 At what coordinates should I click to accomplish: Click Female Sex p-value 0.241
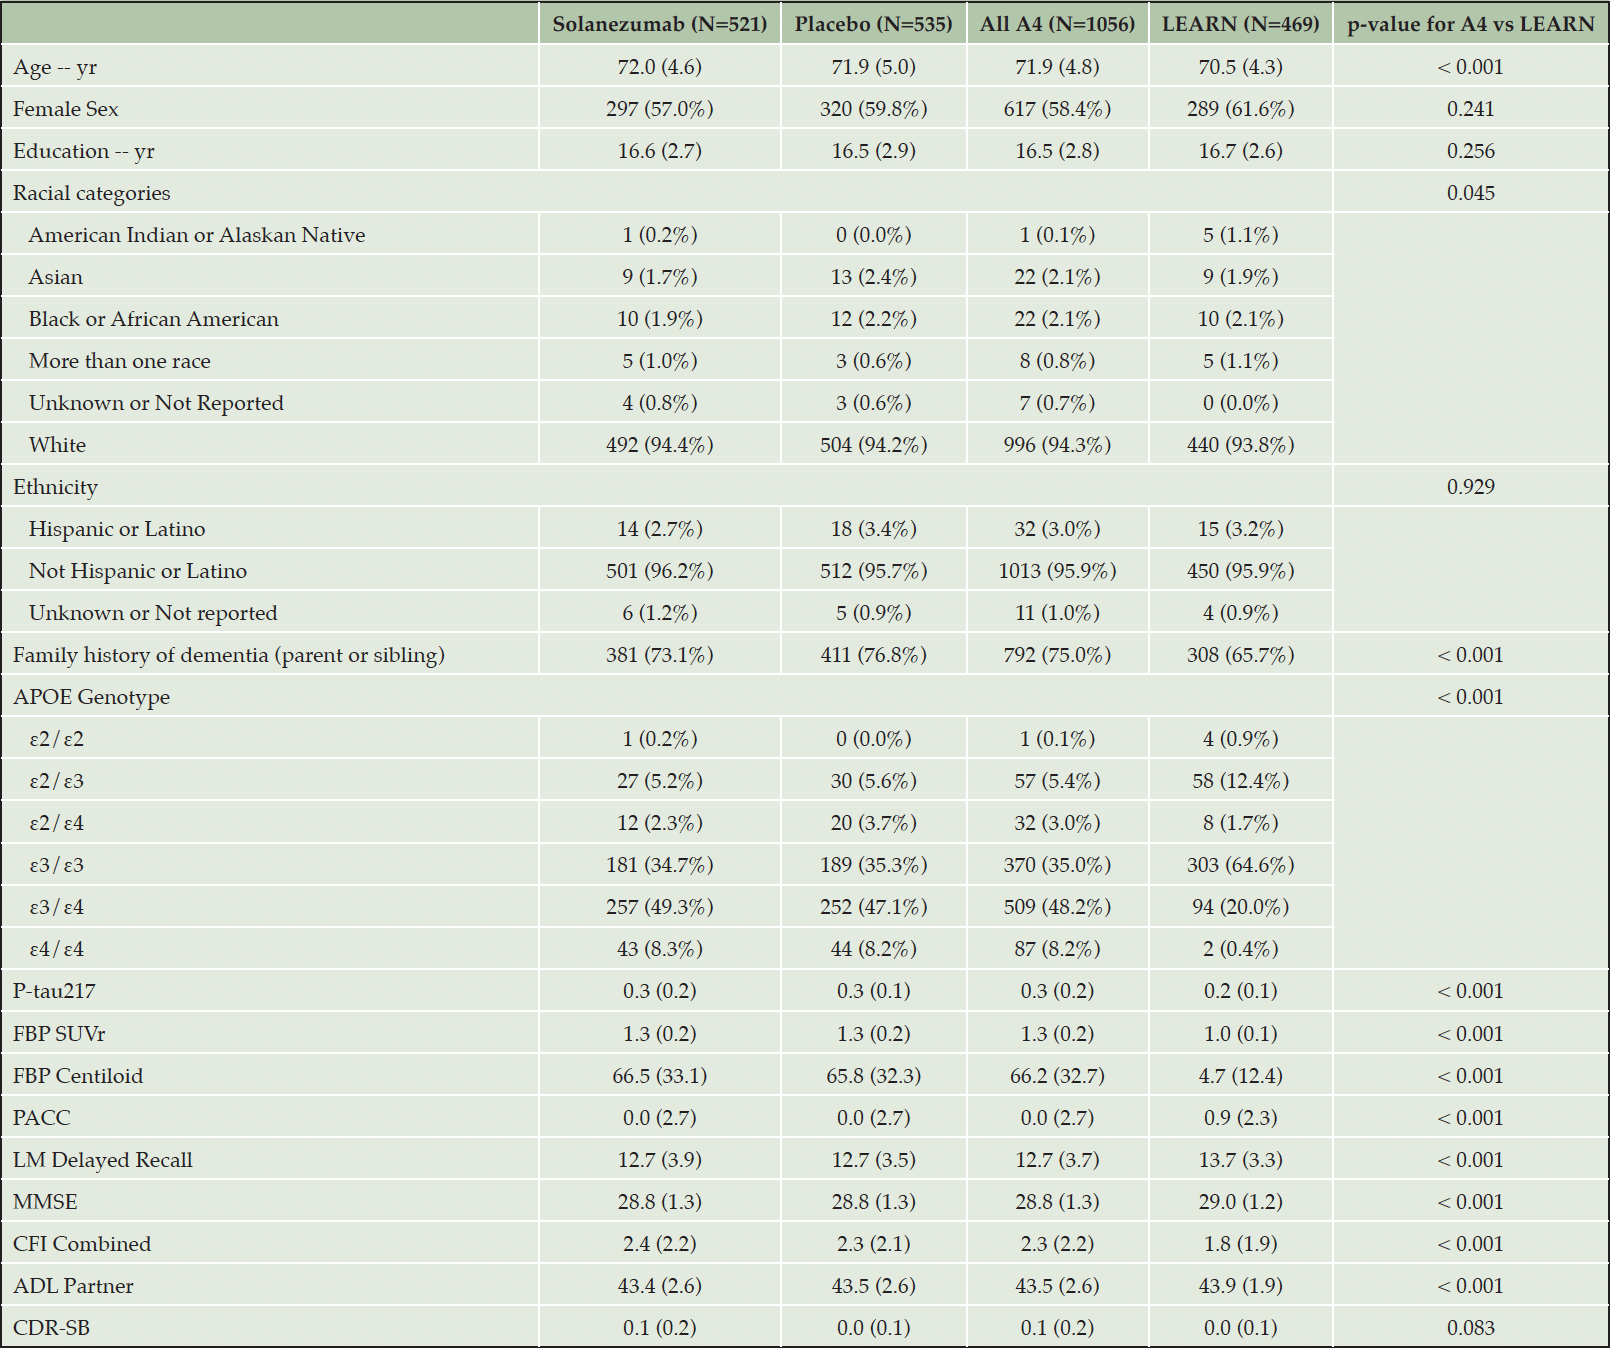tap(1471, 109)
